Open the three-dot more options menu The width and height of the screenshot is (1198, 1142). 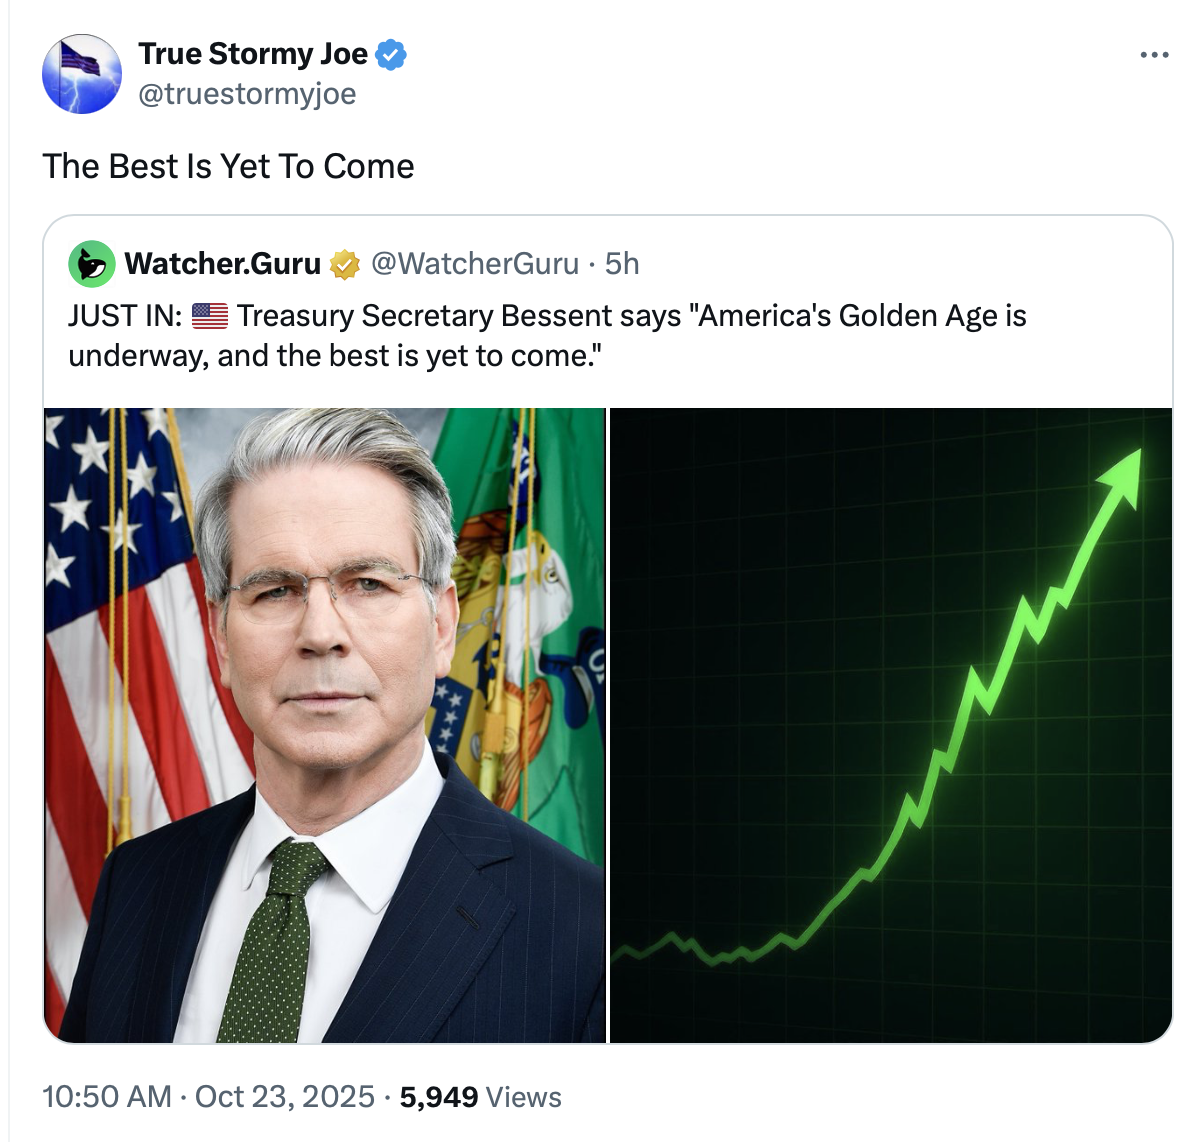pos(1154,55)
